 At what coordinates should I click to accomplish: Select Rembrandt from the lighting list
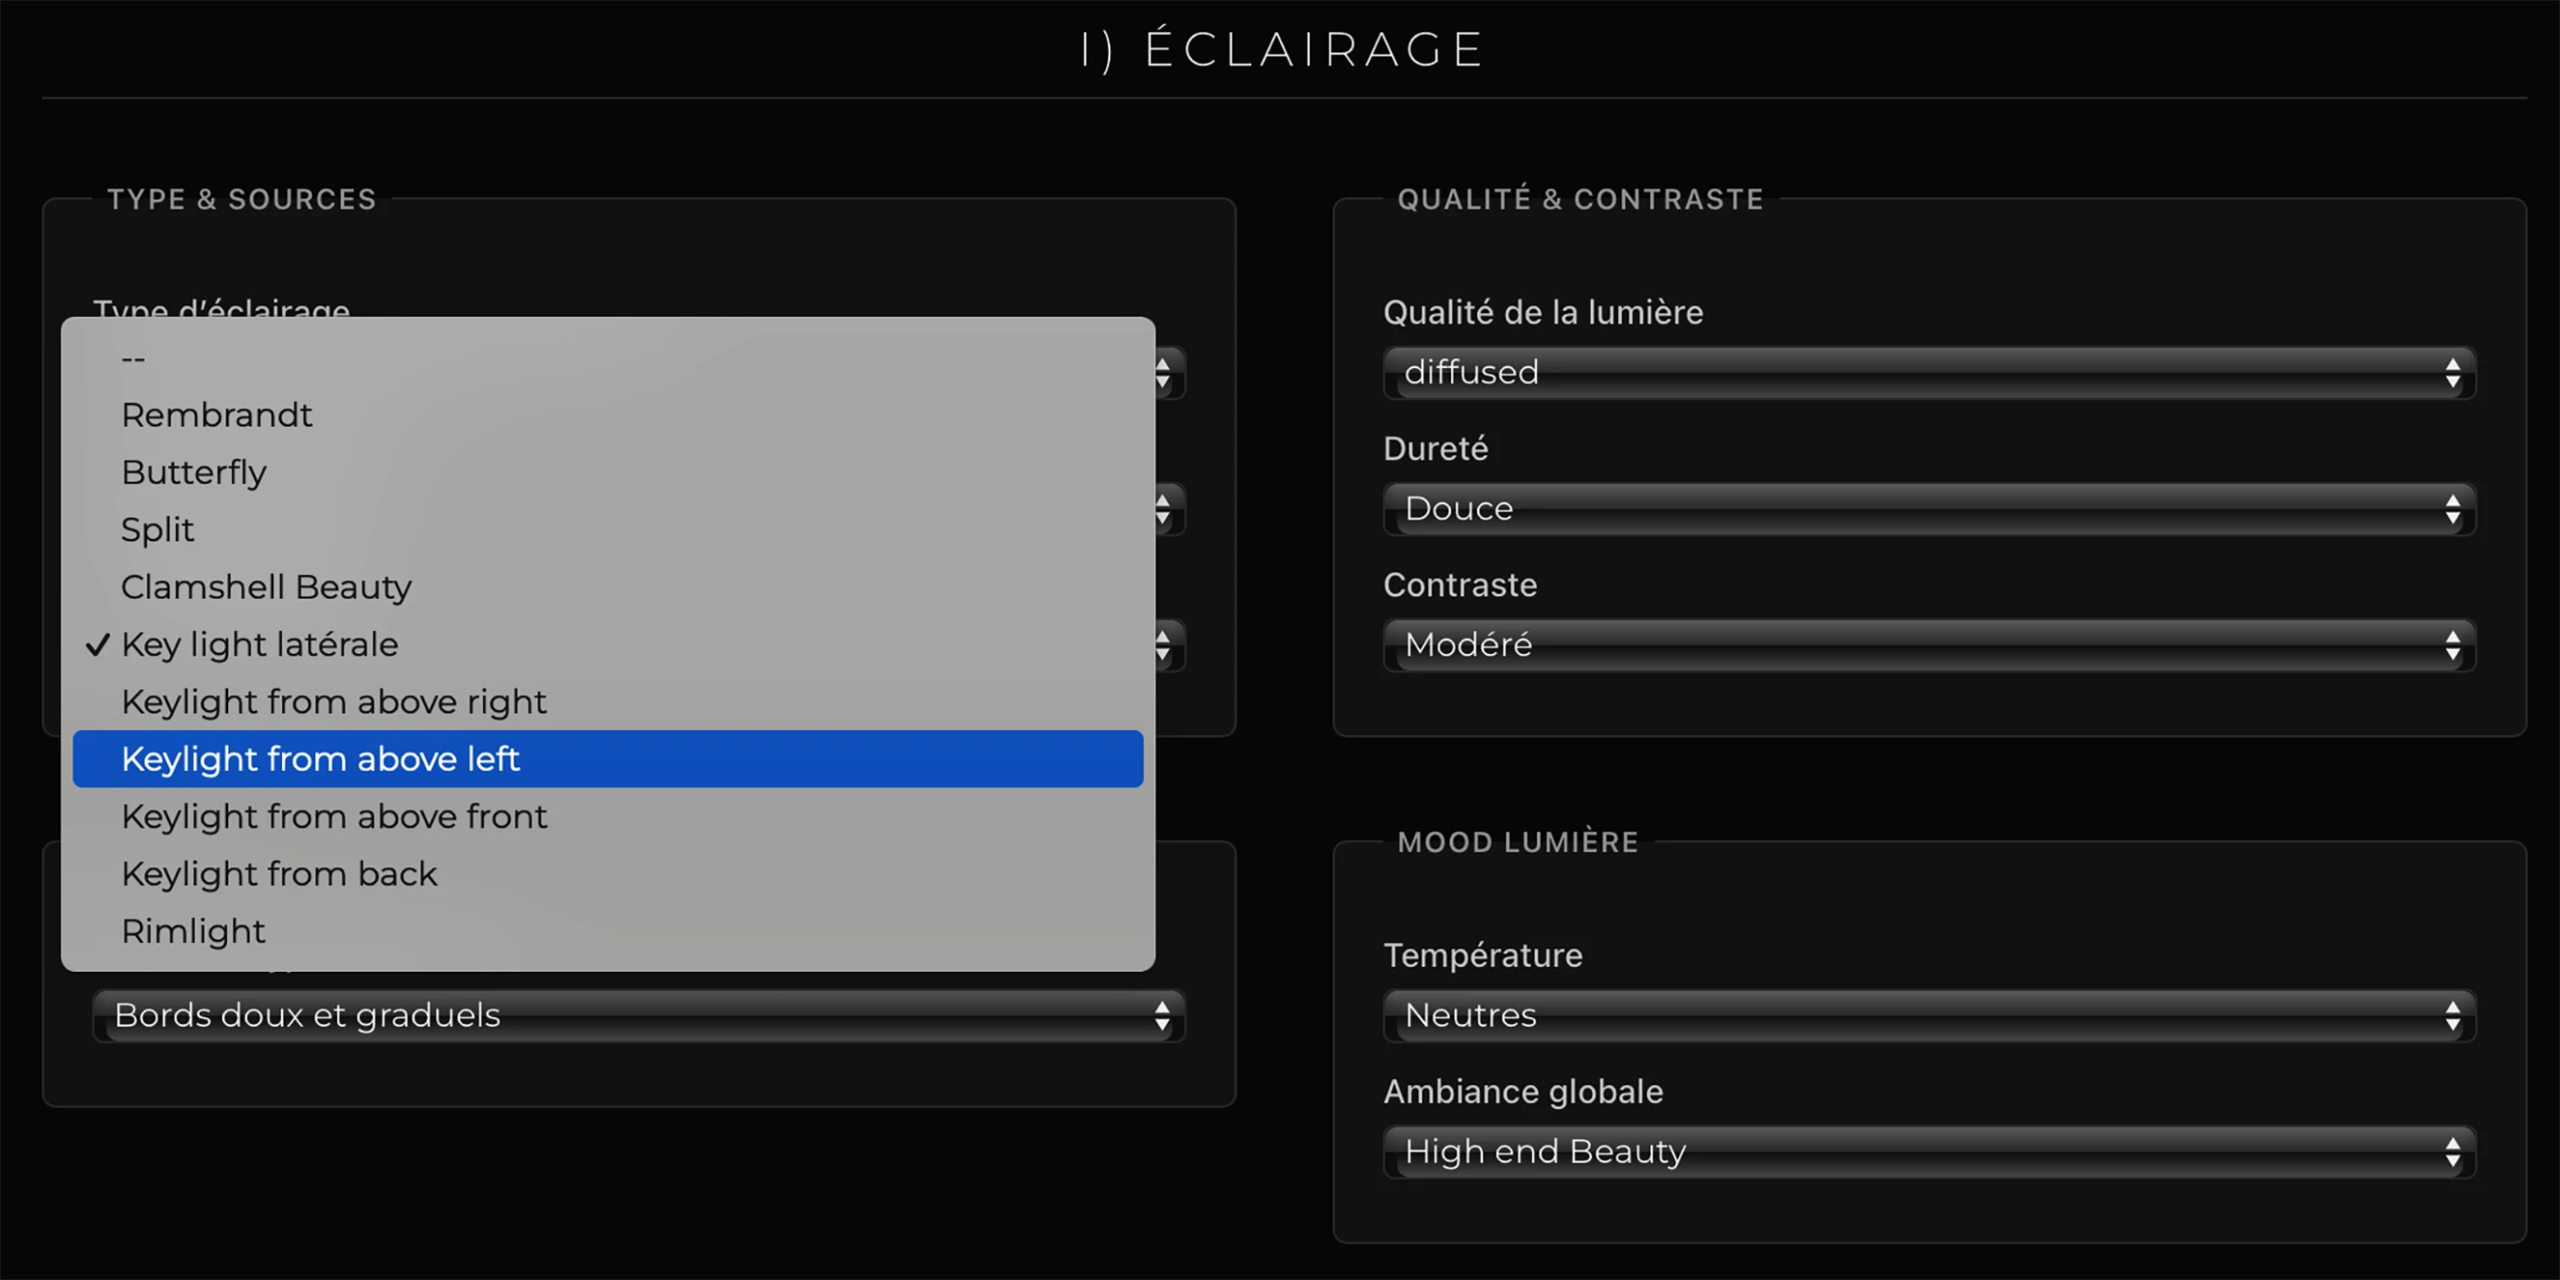tap(216, 415)
